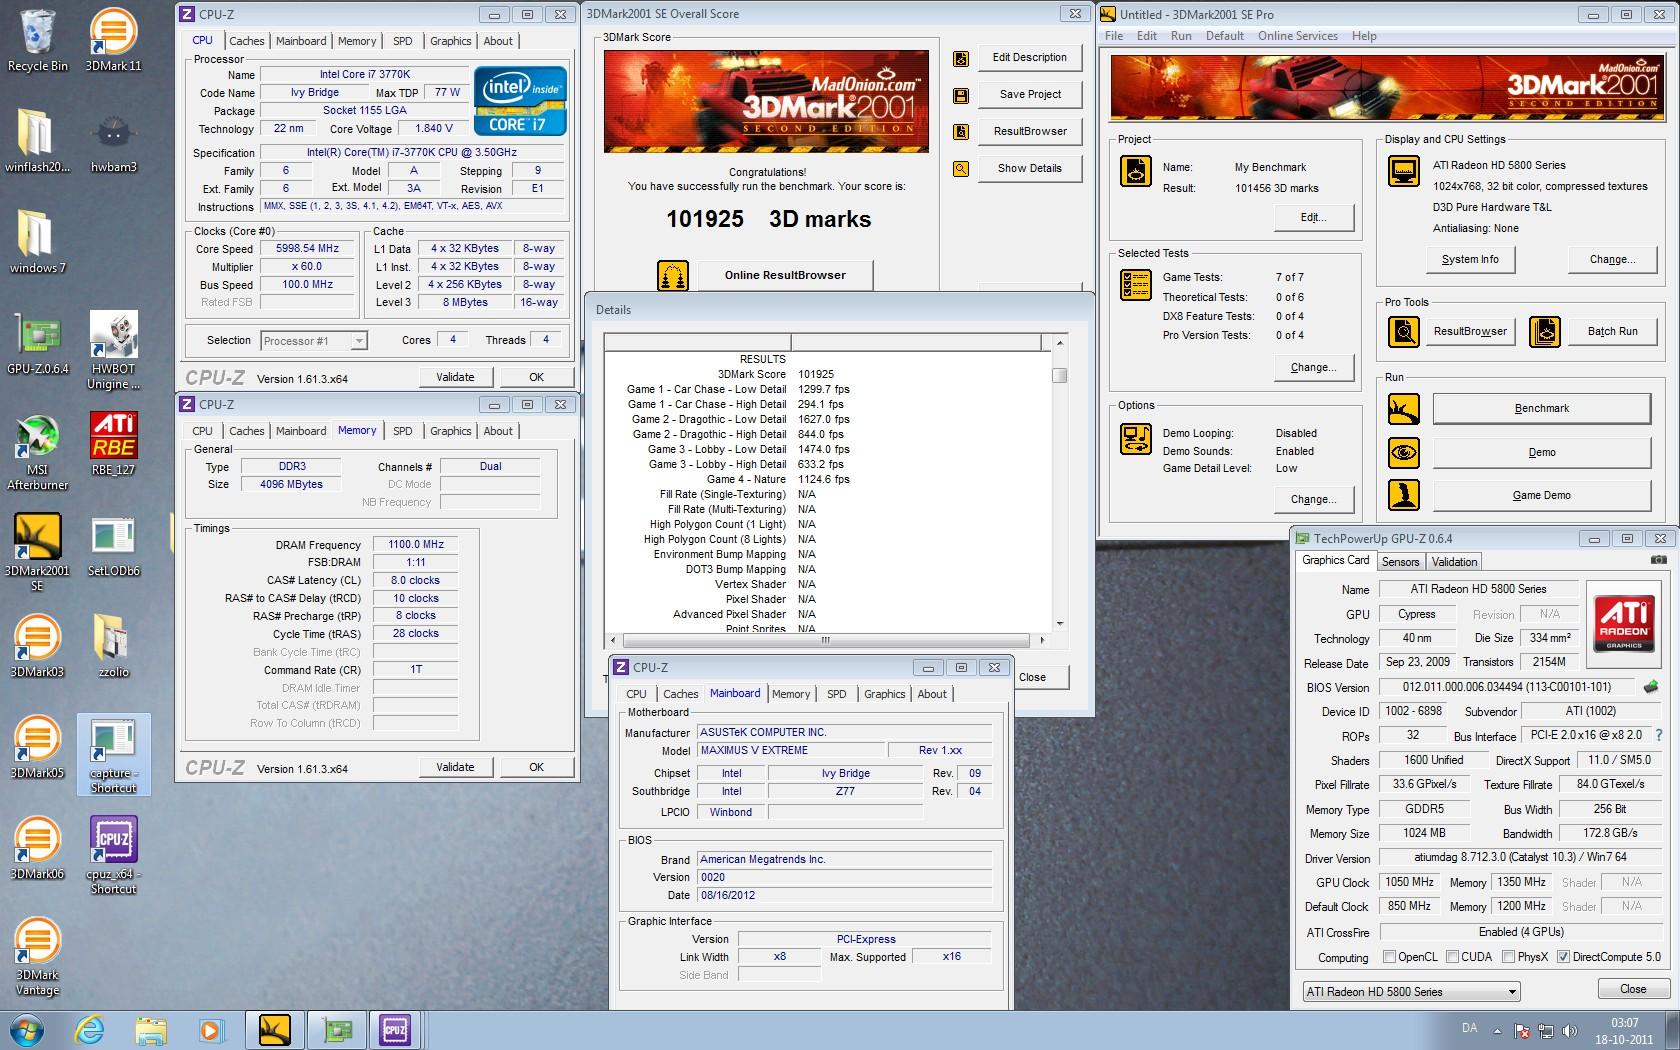Viewport: 1680px width, 1050px height.
Task: Open the Run menu in 3DMark2001
Action: pos(1181,36)
